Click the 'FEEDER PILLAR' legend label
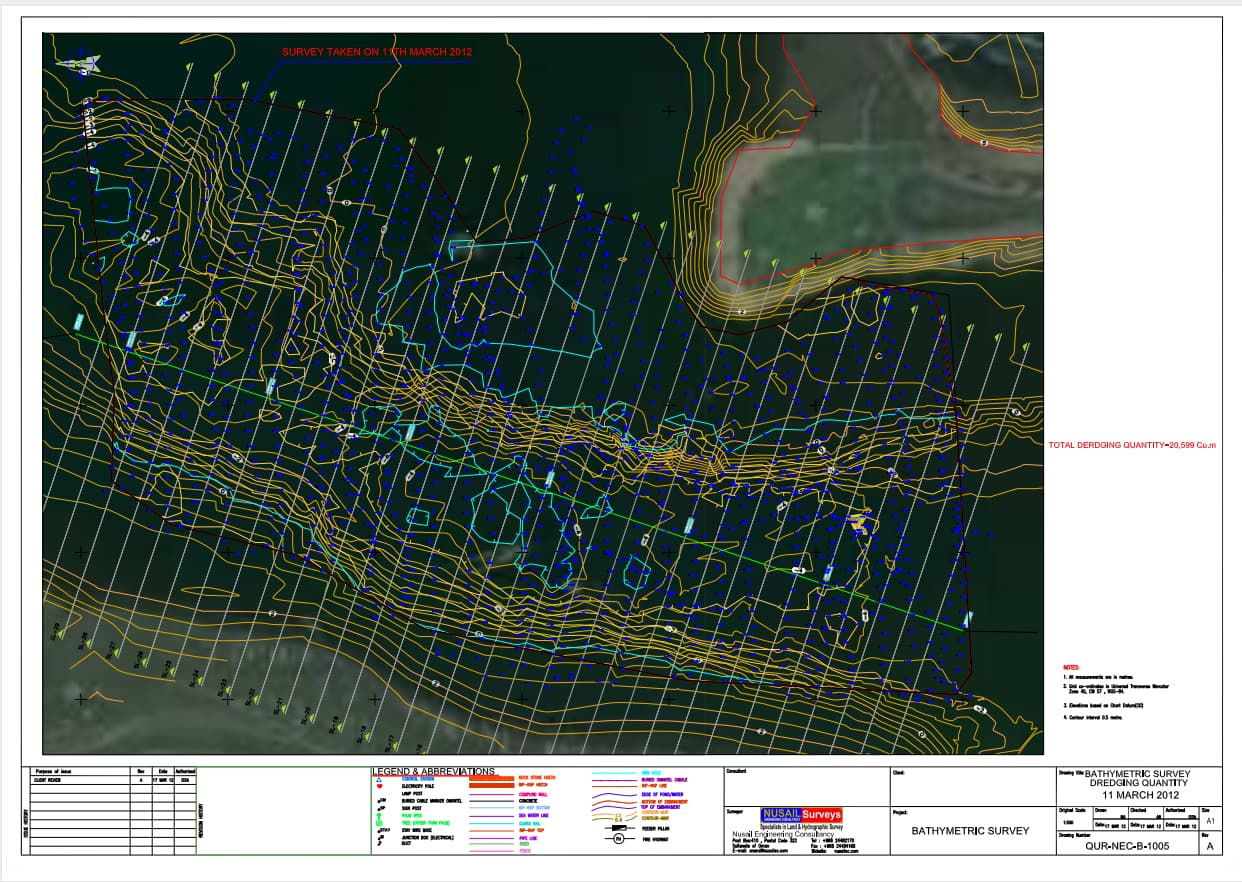This screenshot has width=1242, height=882. point(657,828)
